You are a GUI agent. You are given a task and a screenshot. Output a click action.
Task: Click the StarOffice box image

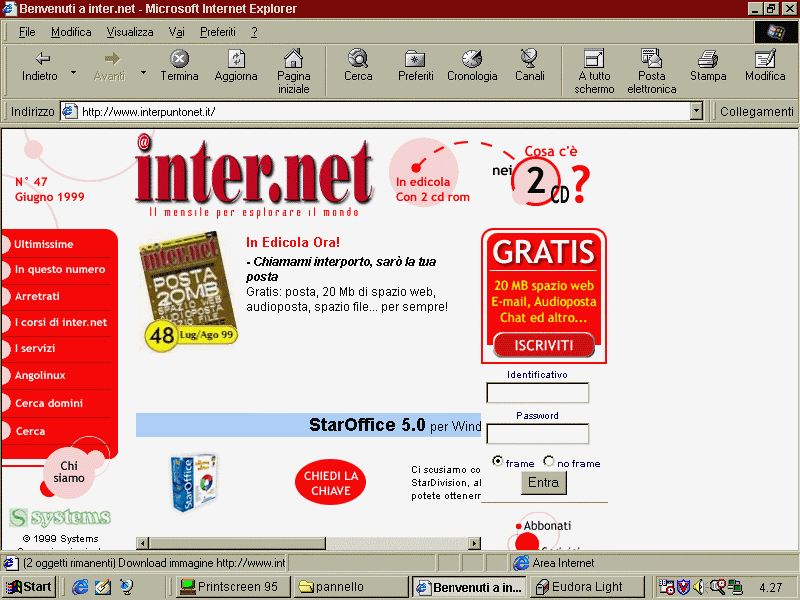point(194,482)
